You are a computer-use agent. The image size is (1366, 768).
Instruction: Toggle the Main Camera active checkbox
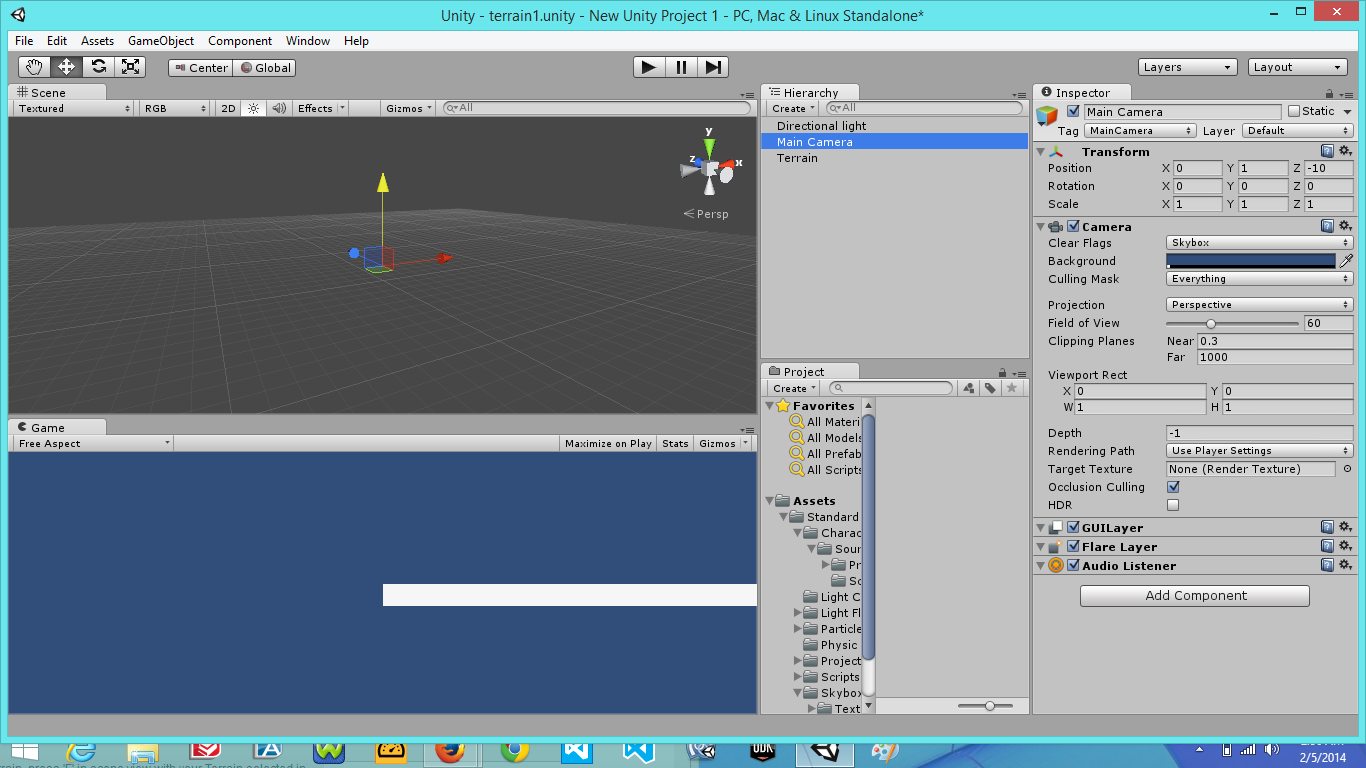pyautogui.click(x=1073, y=111)
